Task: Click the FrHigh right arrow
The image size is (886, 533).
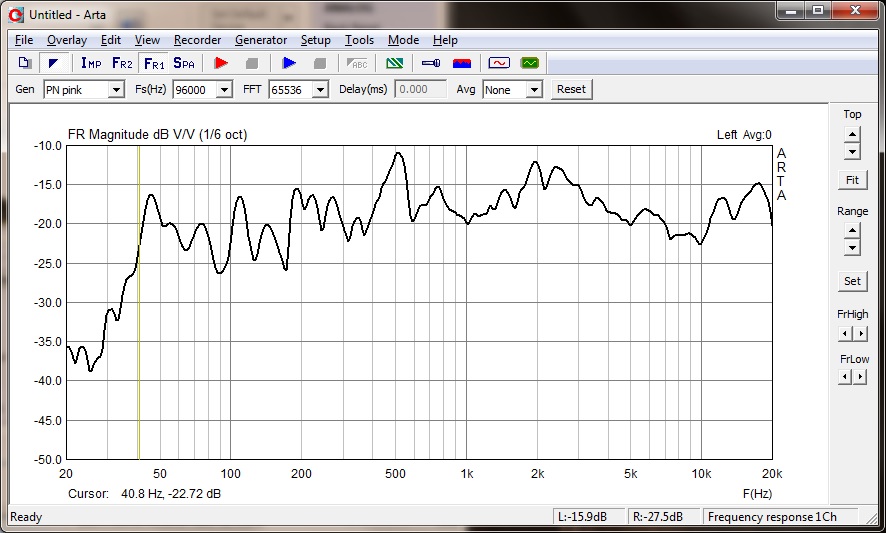Action: 860,333
